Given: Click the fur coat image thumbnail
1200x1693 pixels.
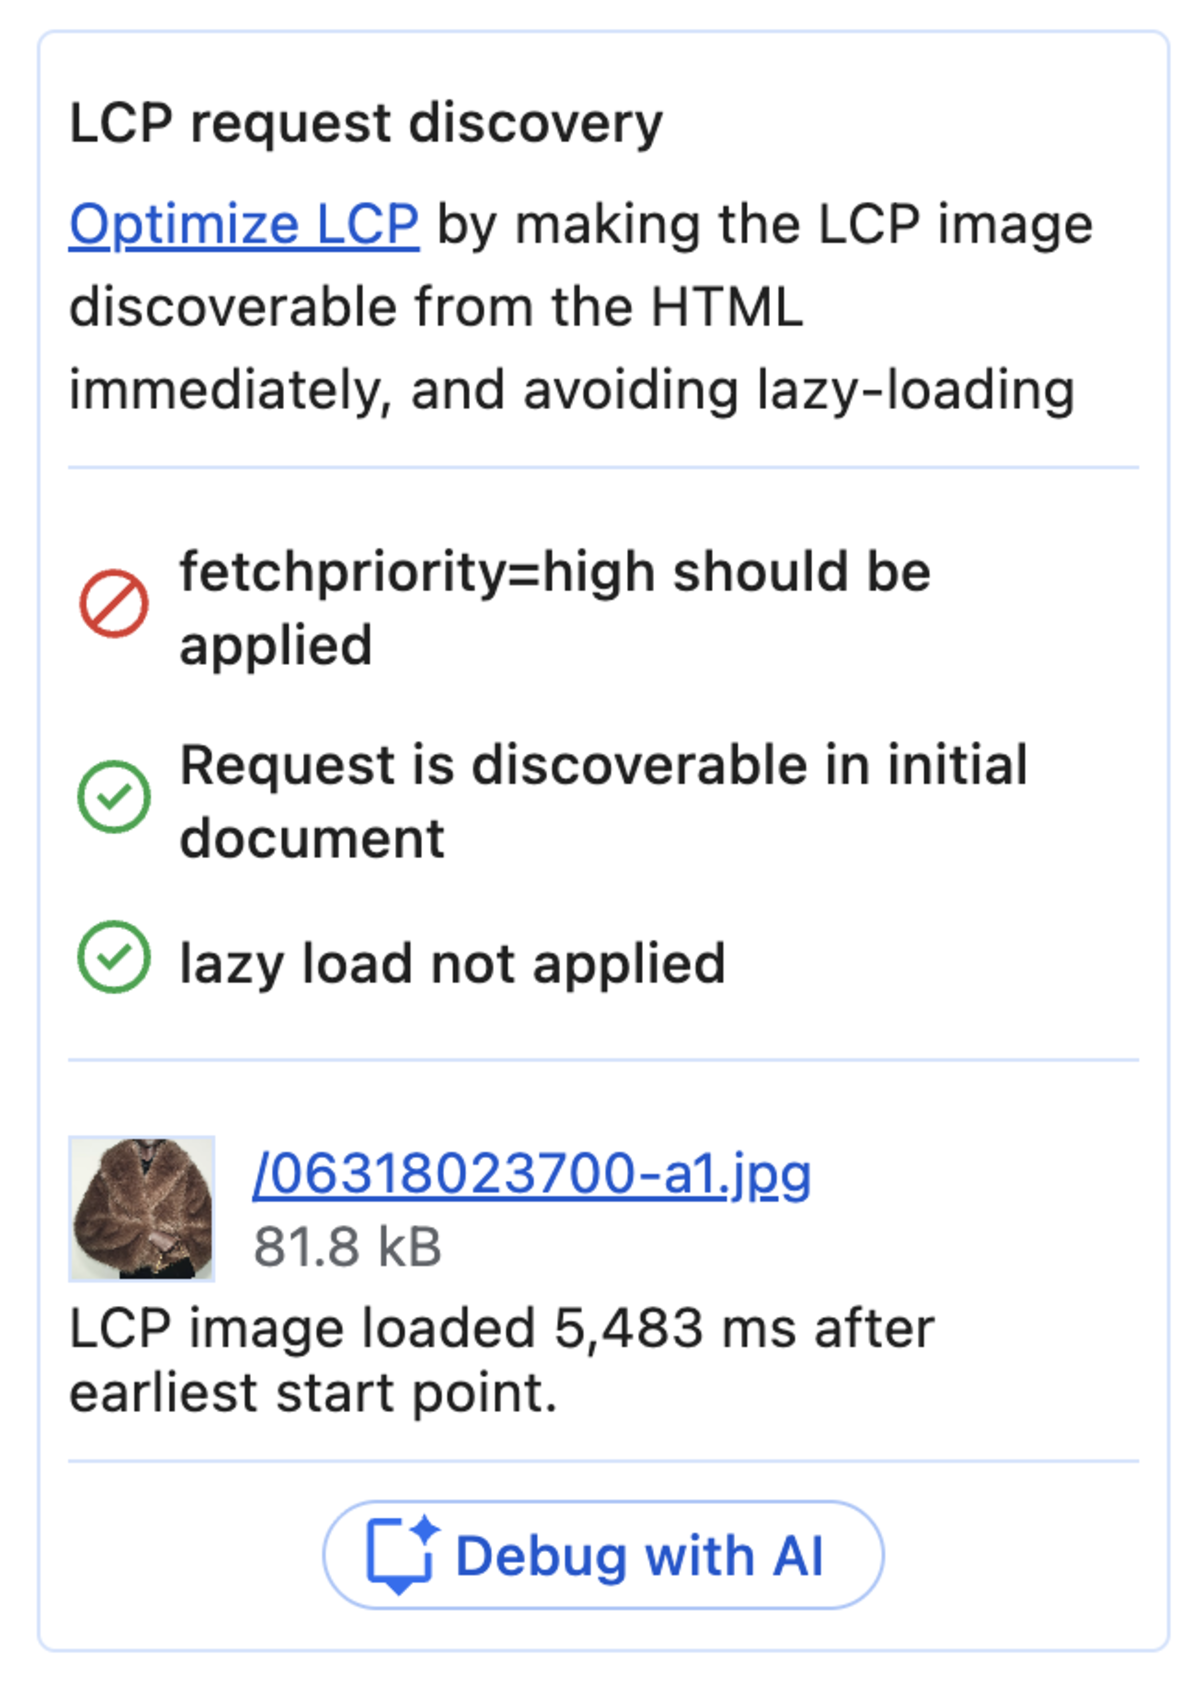Looking at the screenshot, I should 140,1209.
